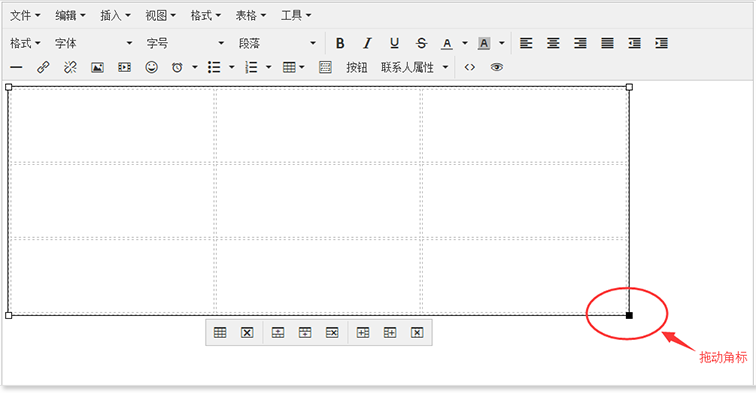The height and width of the screenshot is (393, 756).
Task: Show the source code view
Action: [470, 67]
